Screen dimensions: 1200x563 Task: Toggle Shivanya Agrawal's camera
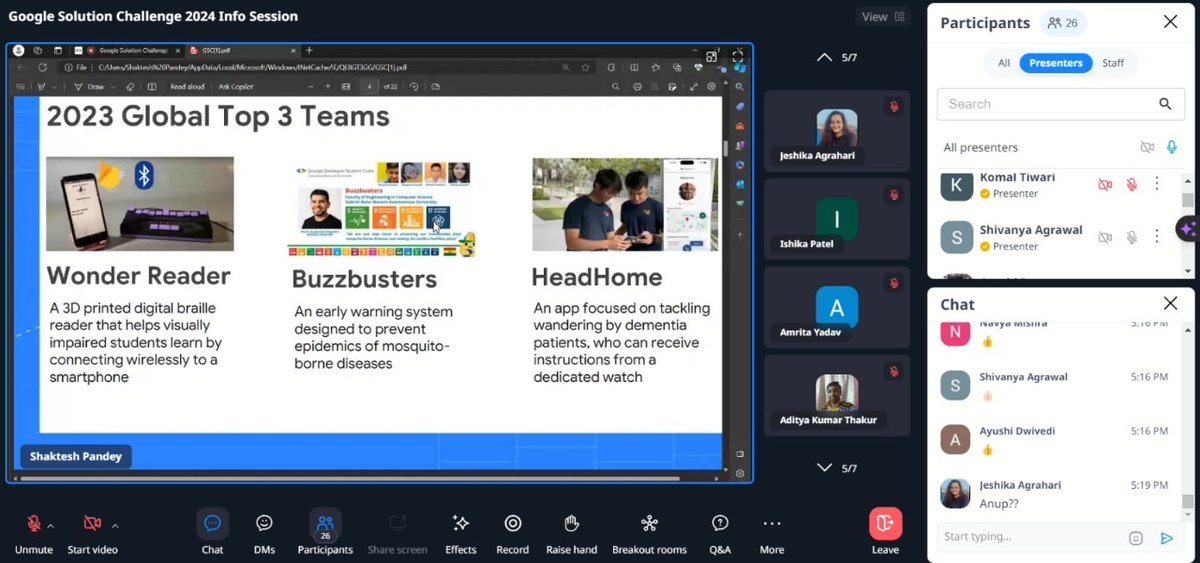1105,237
